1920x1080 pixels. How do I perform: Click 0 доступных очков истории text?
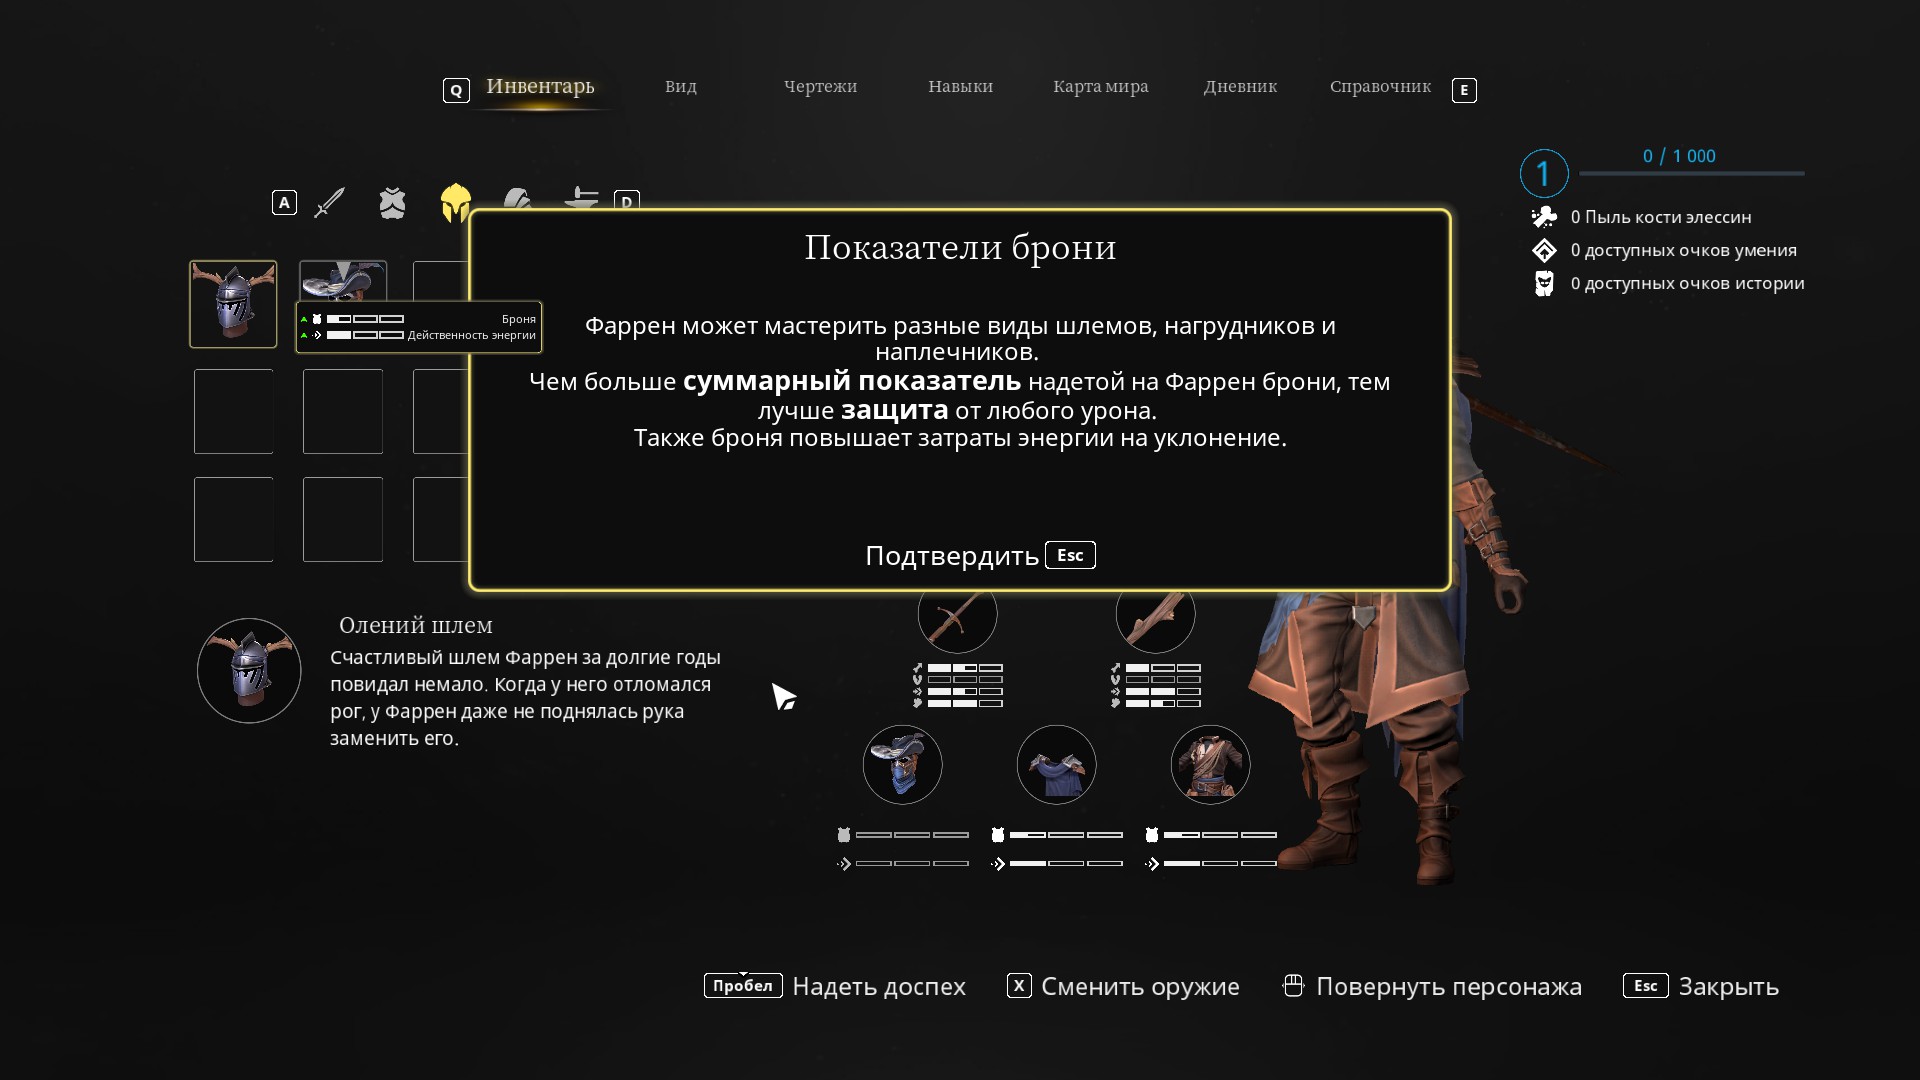click(1688, 284)
